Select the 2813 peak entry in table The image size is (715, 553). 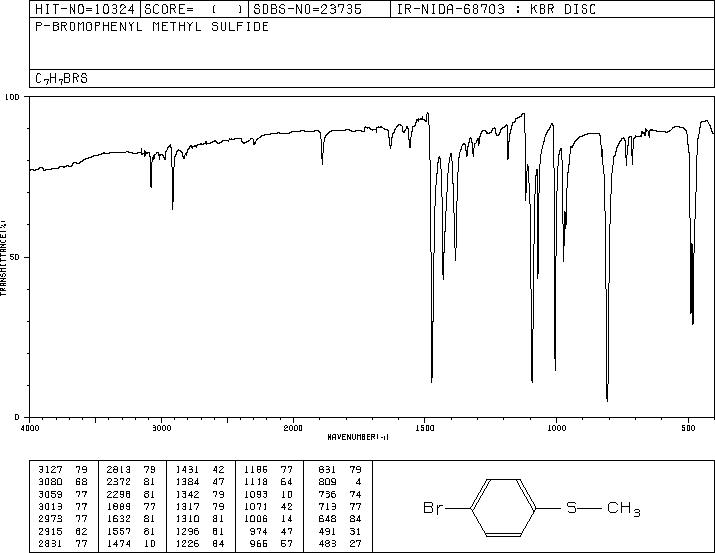tap(119, 470)
